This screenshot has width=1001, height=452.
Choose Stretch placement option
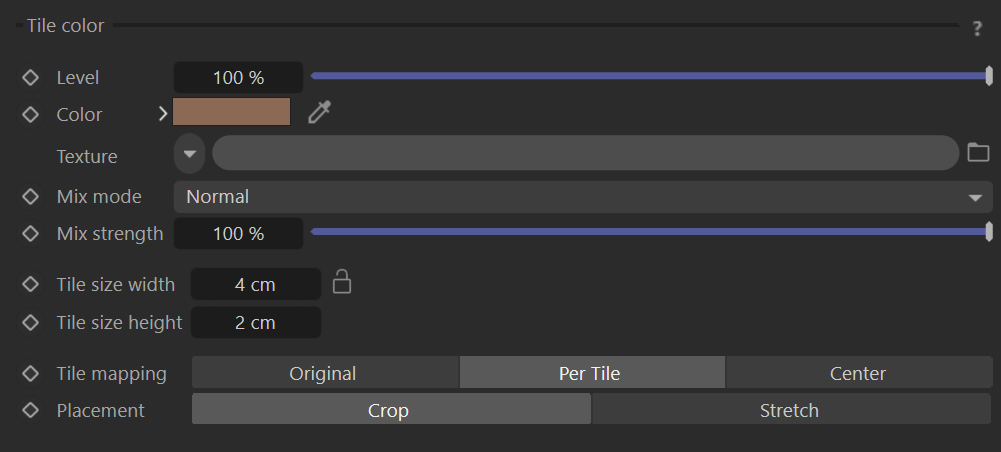click(792, 410)
